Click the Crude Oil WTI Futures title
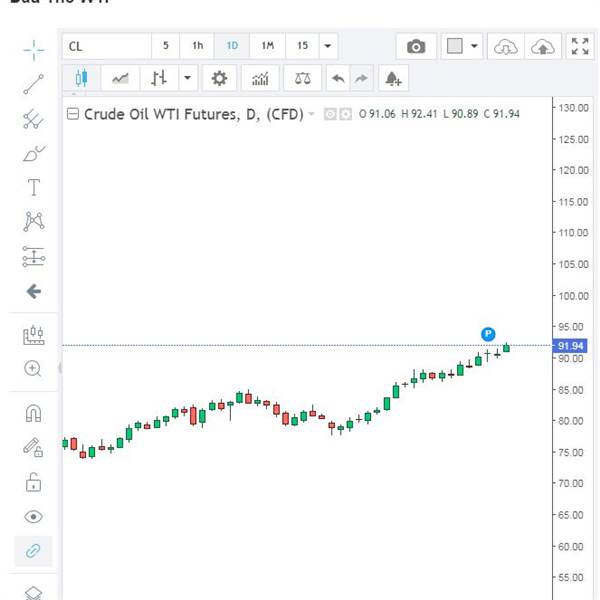The image size is (600, 600). coord(194,114)
